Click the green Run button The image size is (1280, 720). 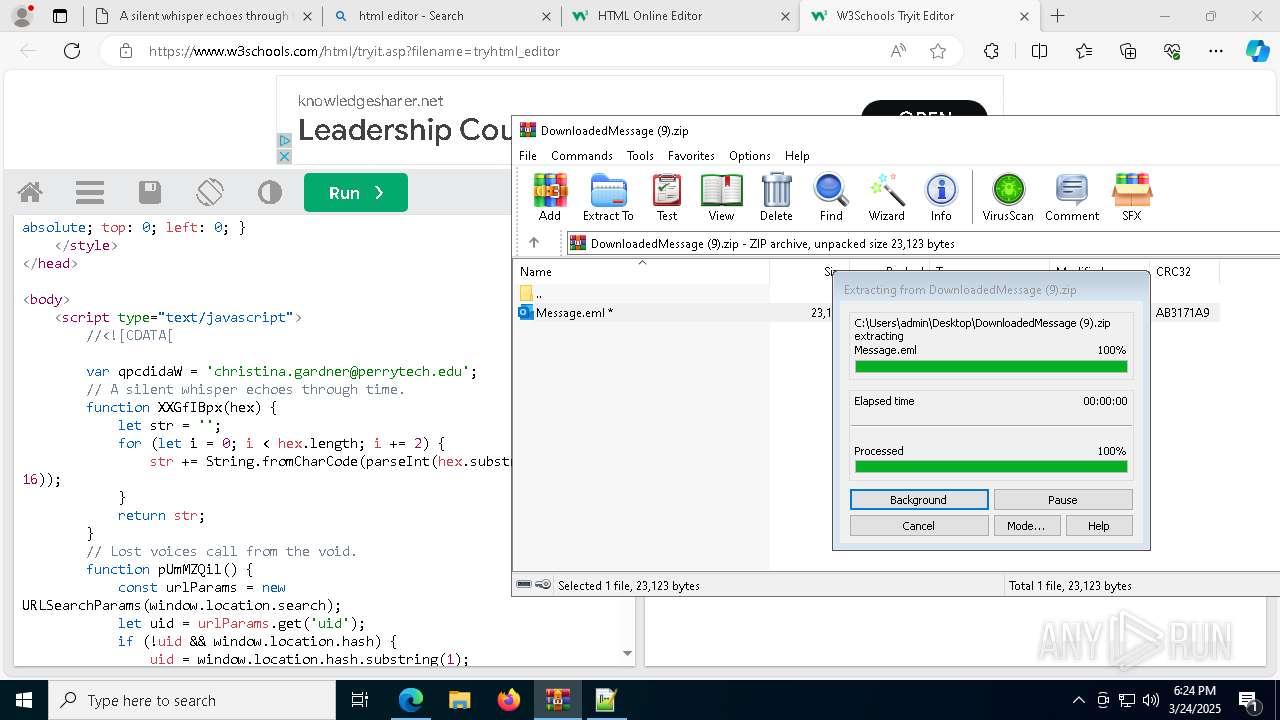point(356,193)
